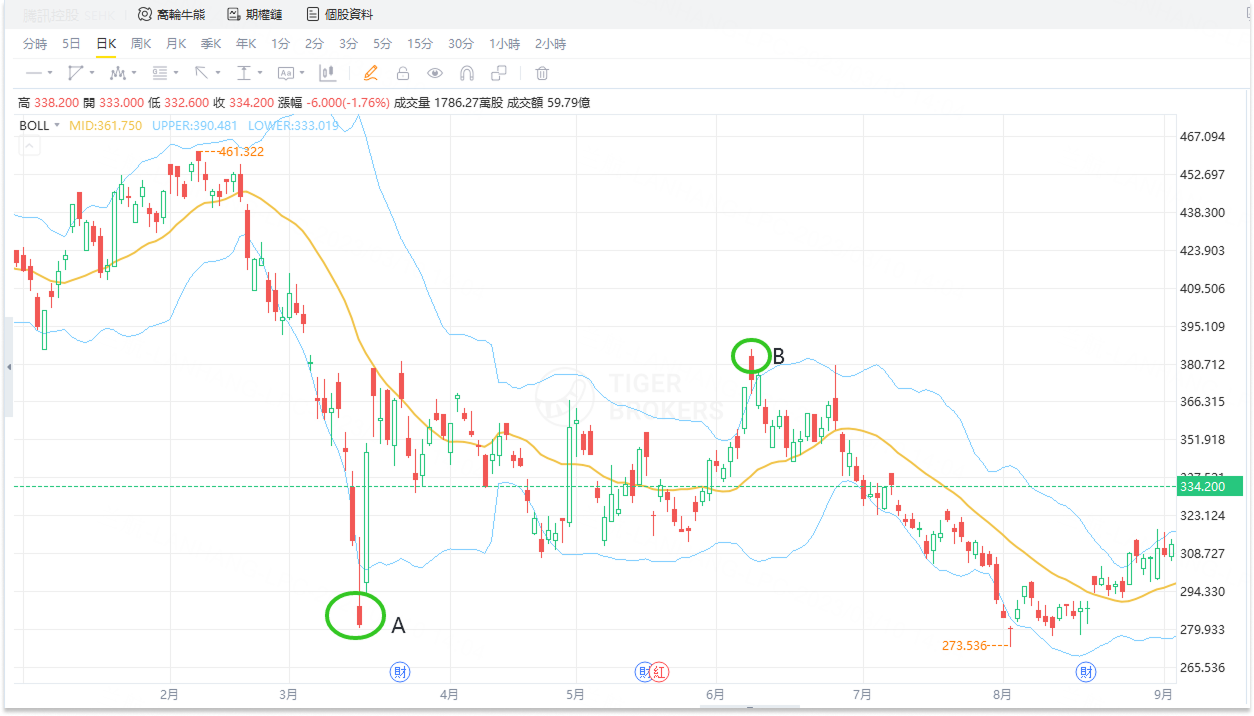Viewport: 1254px width, 716px height.
Task: Select the 周K timeframe tab
Action: (141, 44)
